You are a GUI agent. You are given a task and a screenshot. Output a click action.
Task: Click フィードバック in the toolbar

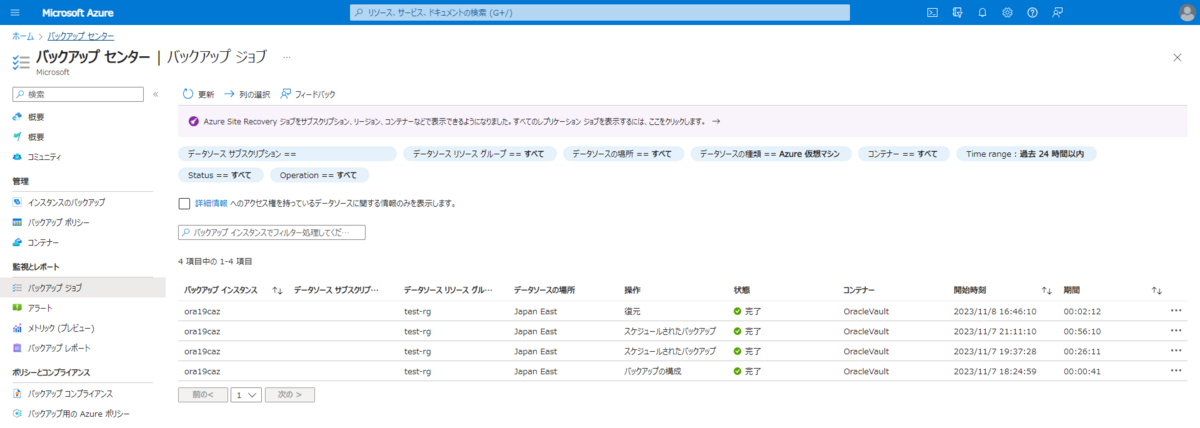(308, 94)
